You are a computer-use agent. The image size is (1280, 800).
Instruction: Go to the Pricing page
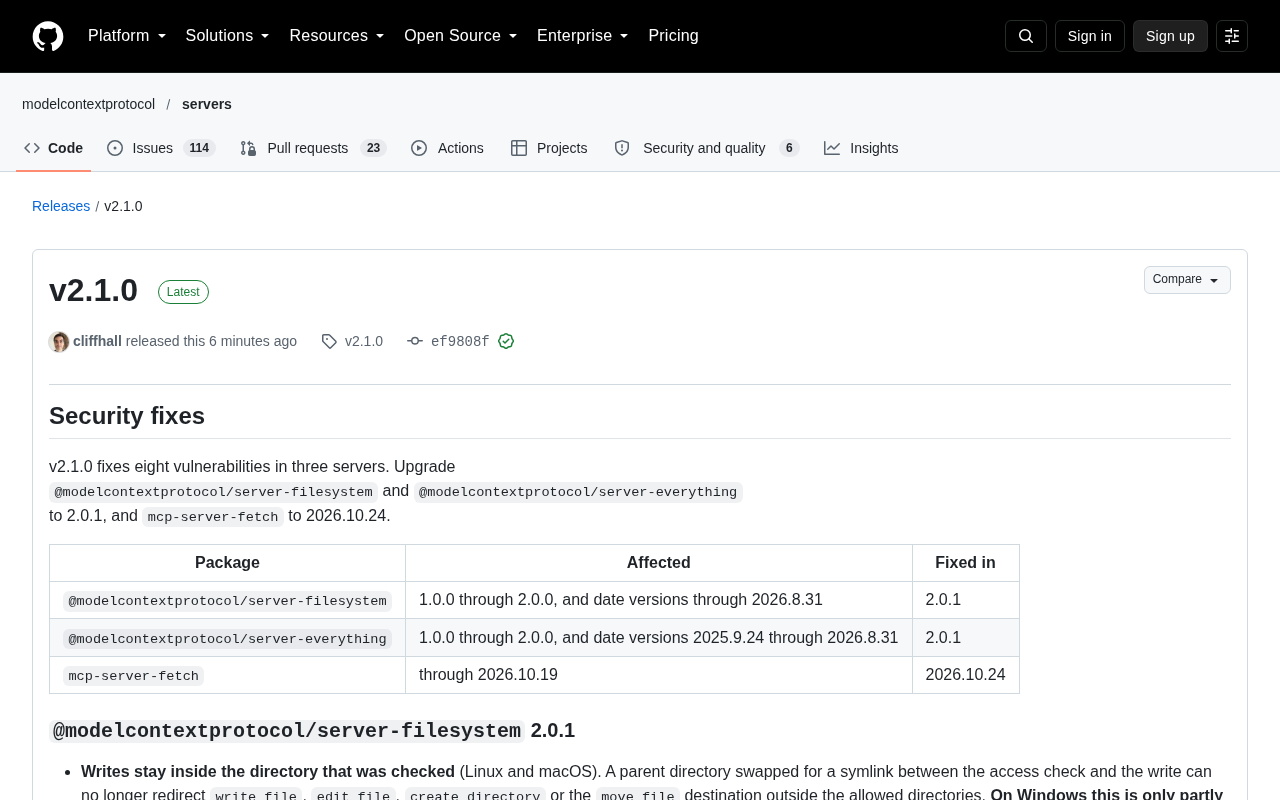coord(674,36)
